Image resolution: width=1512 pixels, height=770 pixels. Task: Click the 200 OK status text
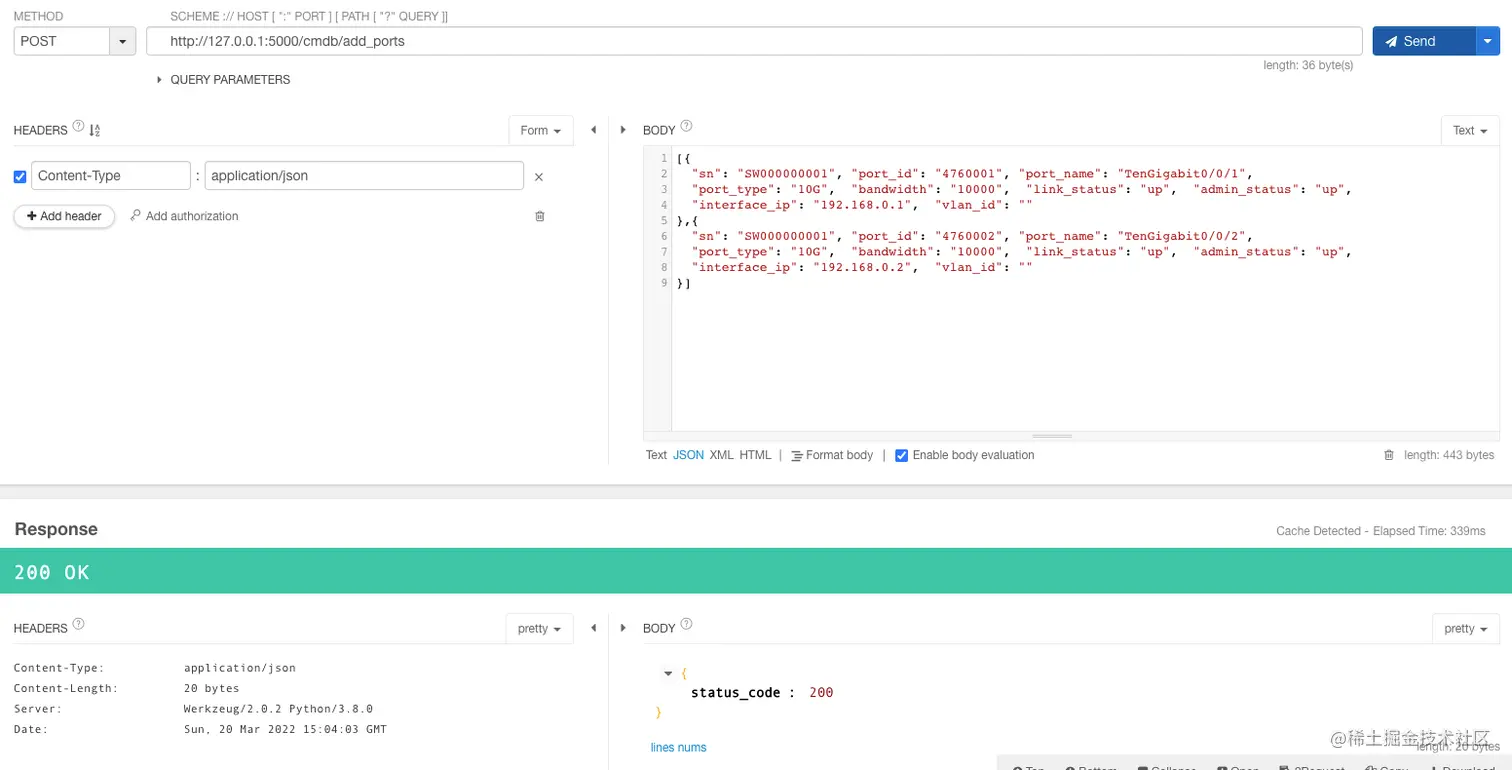52,572
